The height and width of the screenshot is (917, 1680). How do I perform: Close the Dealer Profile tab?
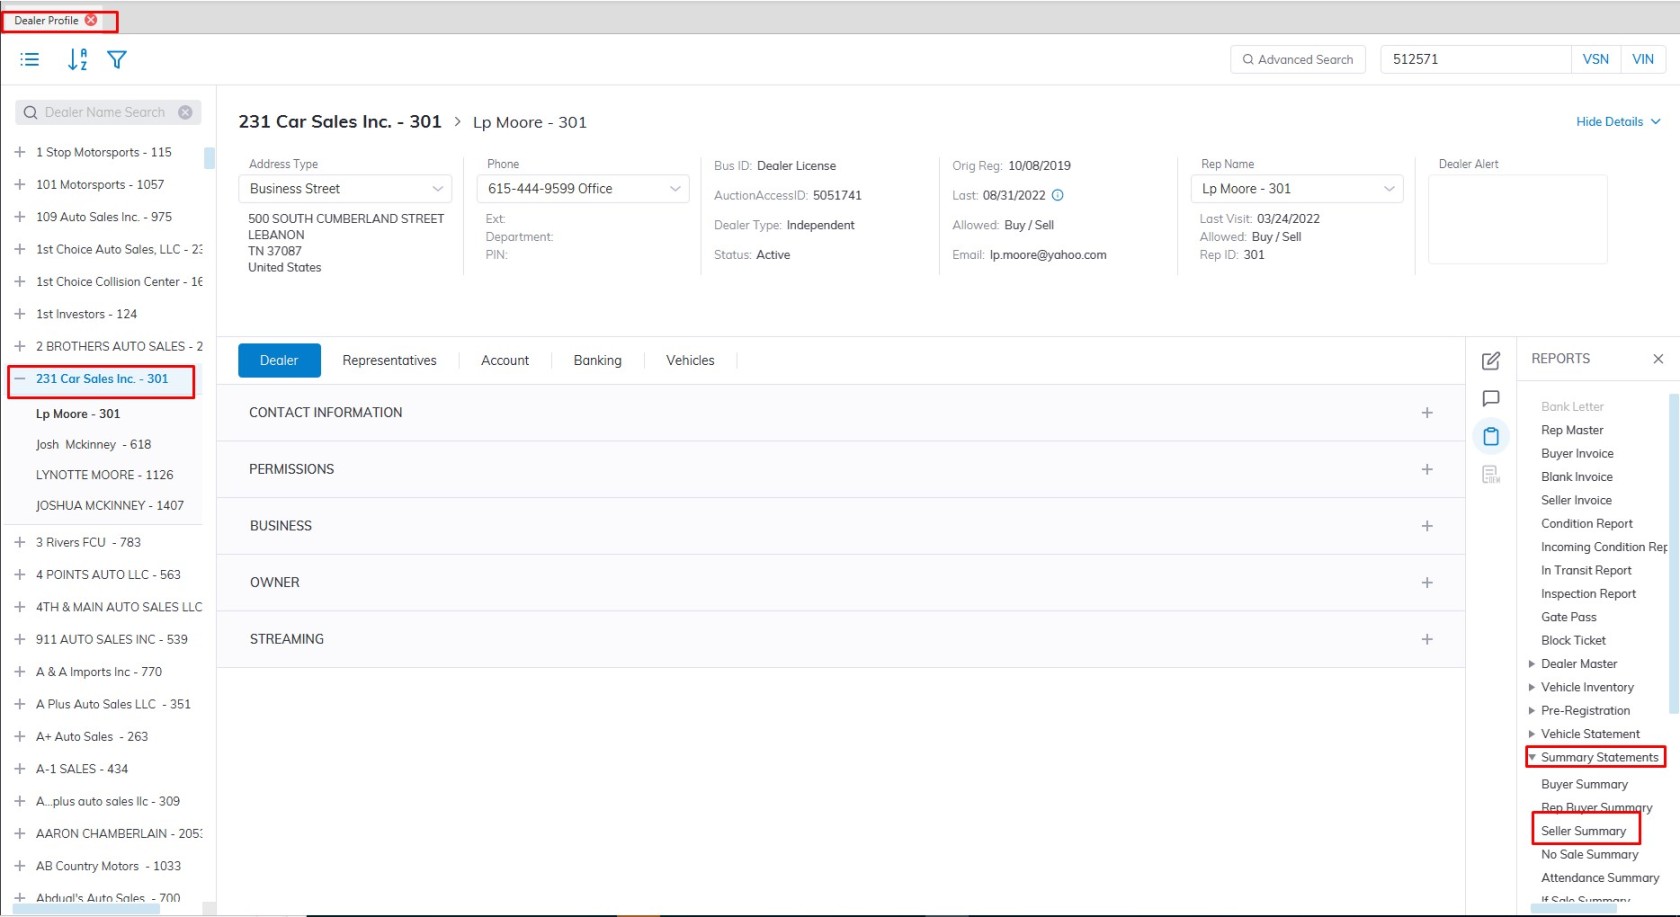click(91, 20)
